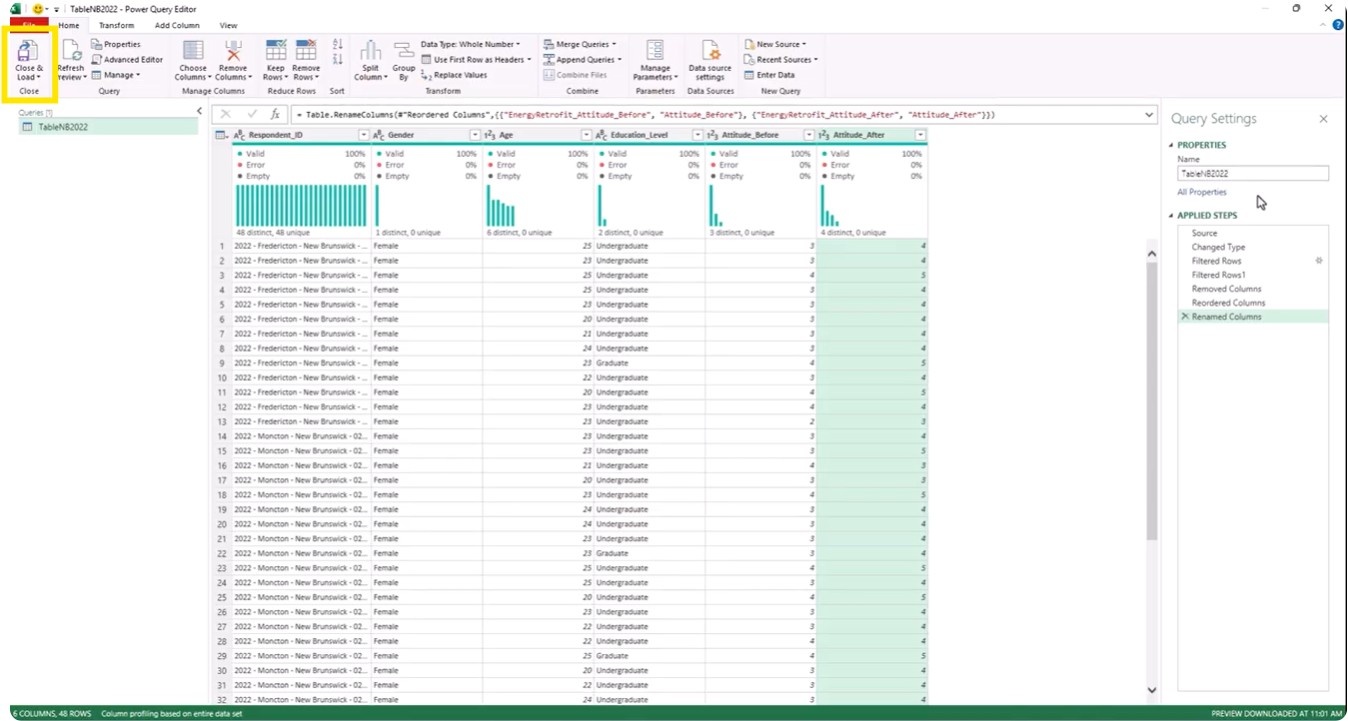The height and width of the screenshot is (721, 1348).
Task: Open the Append Queries dropdown
Action: pos(582,59)
